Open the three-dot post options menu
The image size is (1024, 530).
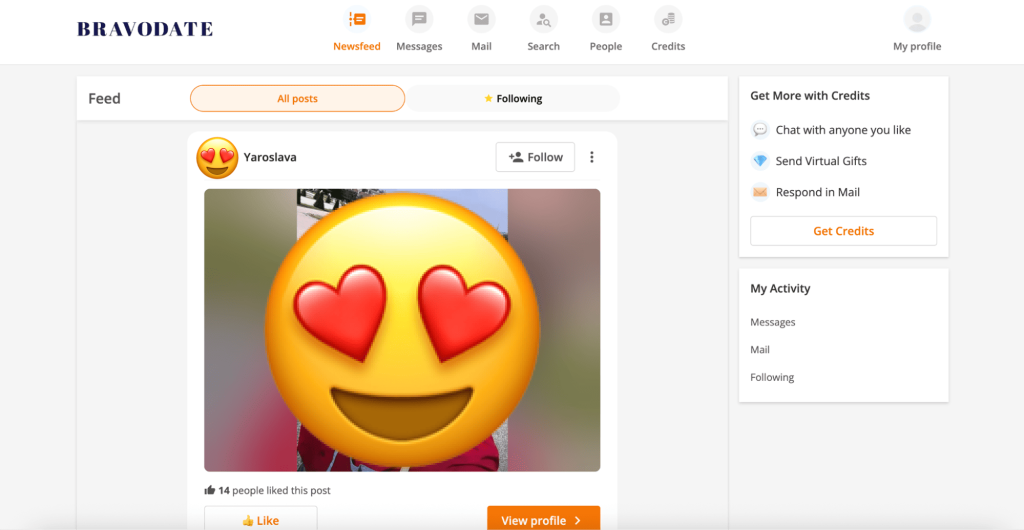[592, 157]
